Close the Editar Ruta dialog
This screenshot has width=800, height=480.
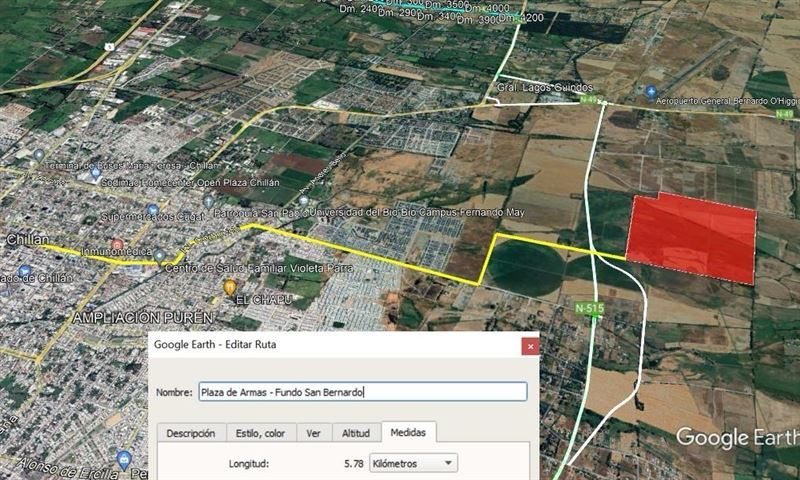click(x=530, y=346)
